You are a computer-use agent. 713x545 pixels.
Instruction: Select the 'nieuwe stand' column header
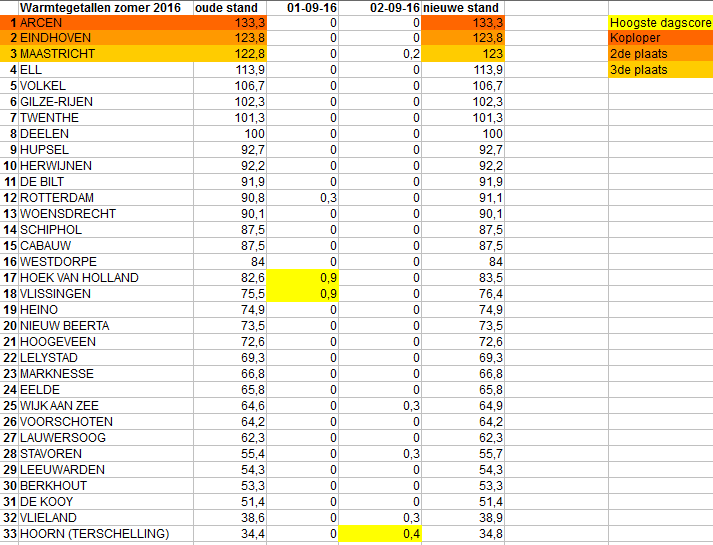click(x=463, y=8)
